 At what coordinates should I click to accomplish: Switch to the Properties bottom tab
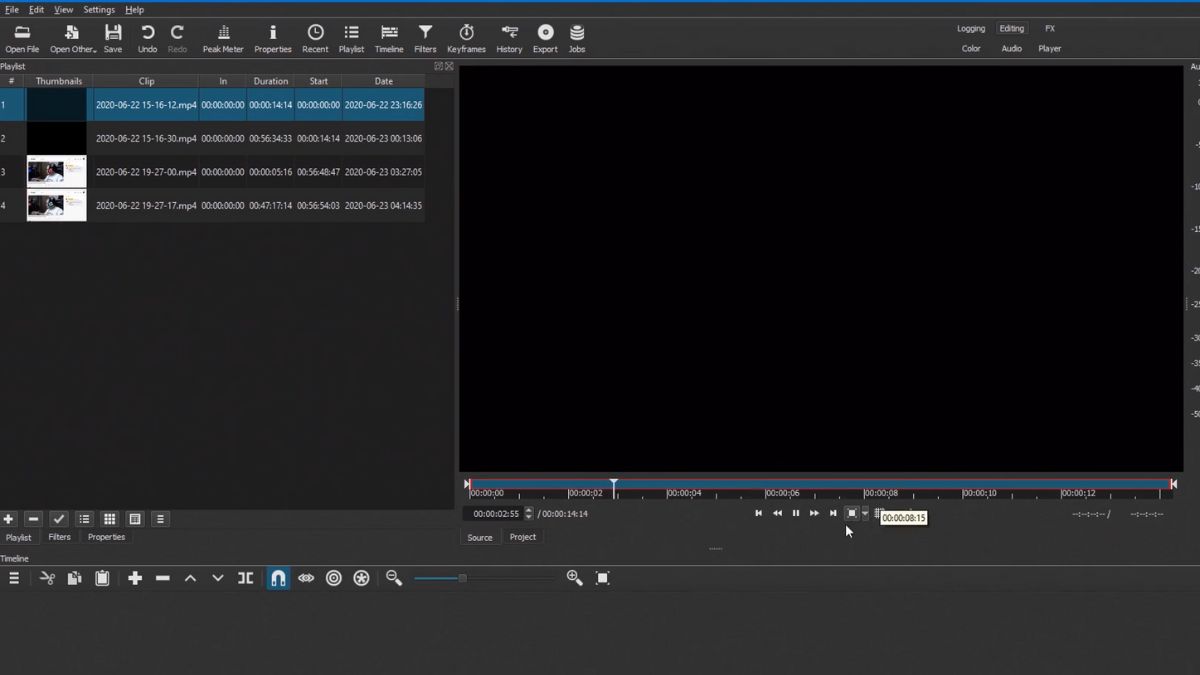(x=106, y=537)
